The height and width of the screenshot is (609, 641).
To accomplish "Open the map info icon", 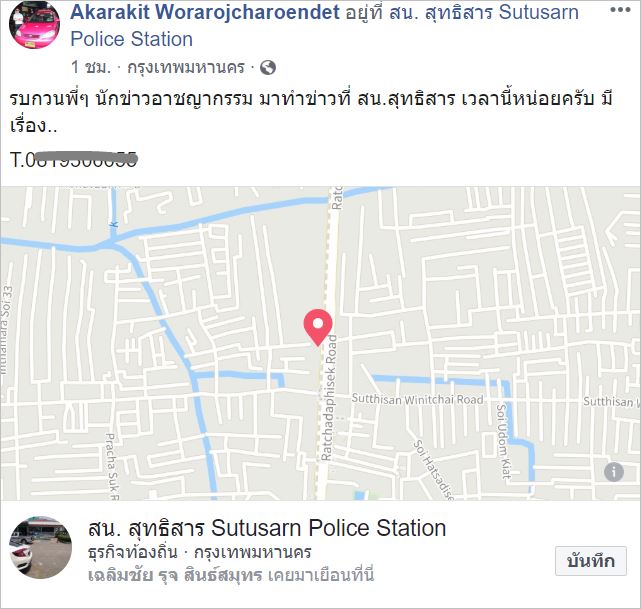I will [614, 472].
